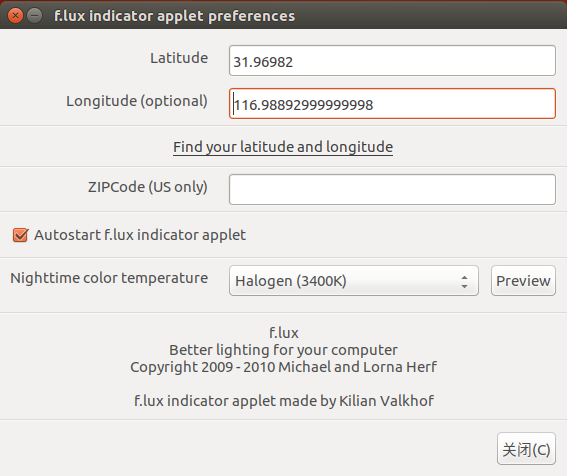
Task: Open the Find your latitude and longitude link
Action: coord(283,147)
